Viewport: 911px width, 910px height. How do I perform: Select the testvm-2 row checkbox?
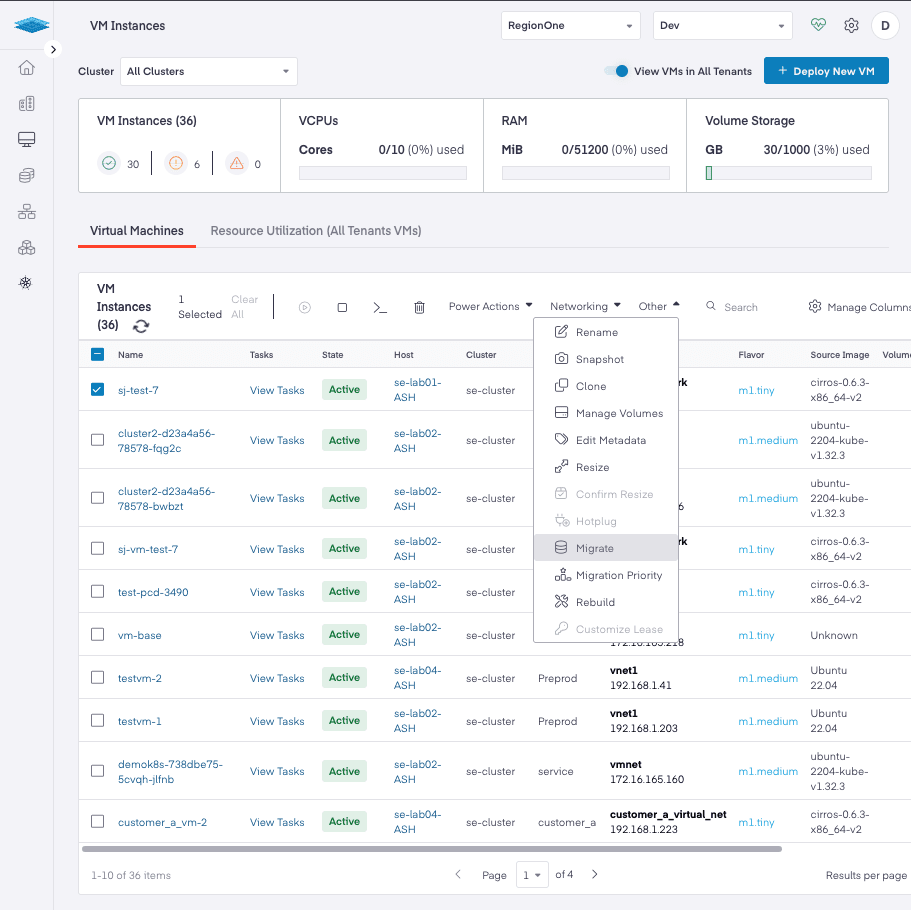pyautogui.click(x=97, y=678)
